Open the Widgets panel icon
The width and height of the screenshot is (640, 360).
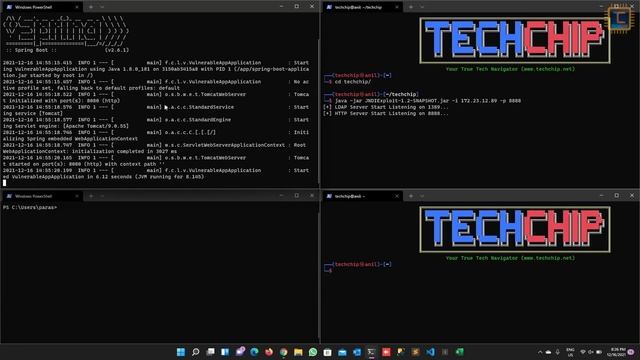225,352
